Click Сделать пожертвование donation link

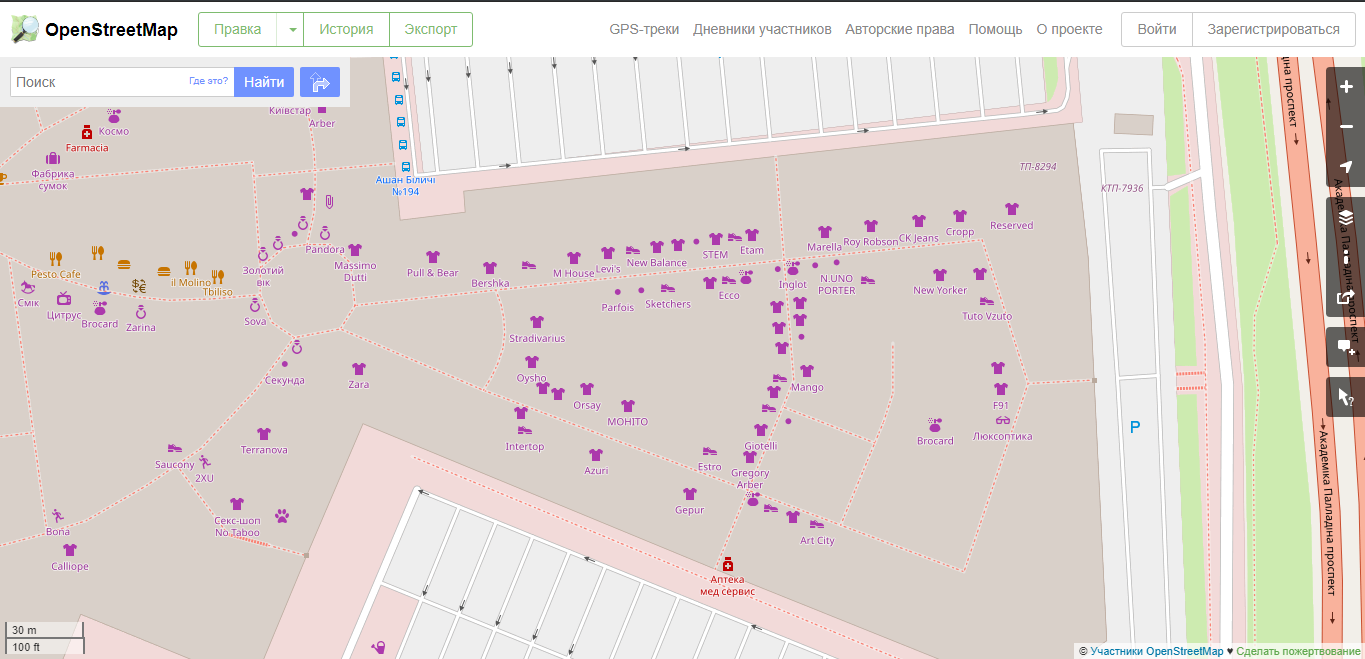[x=1298, y=651]
